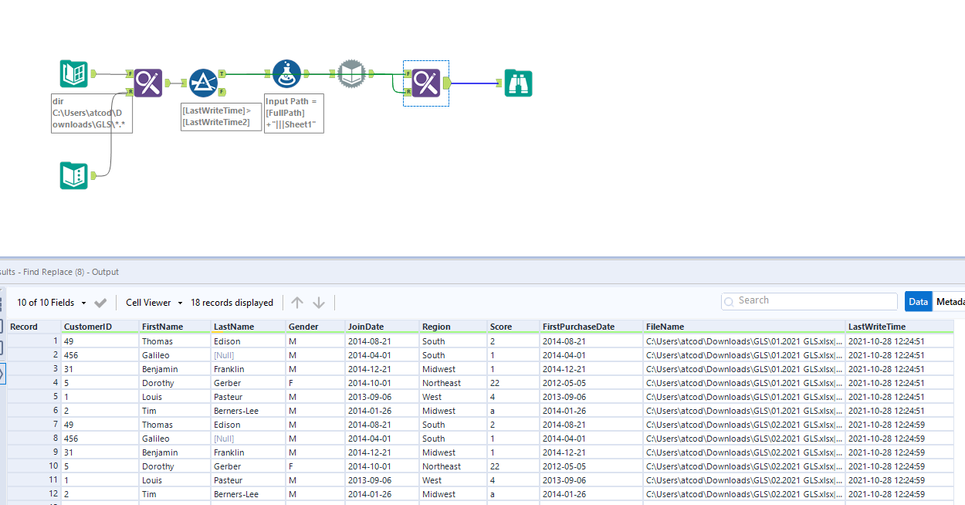Select the lower Text Input tool
Image resolution: width=965 pixels, height=505 pixels.
click(74, 175)
